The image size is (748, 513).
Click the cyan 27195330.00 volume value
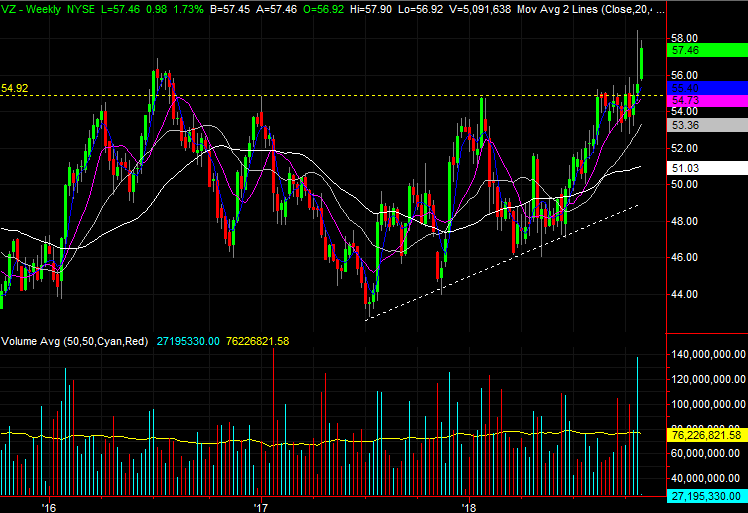coord(188,341)
